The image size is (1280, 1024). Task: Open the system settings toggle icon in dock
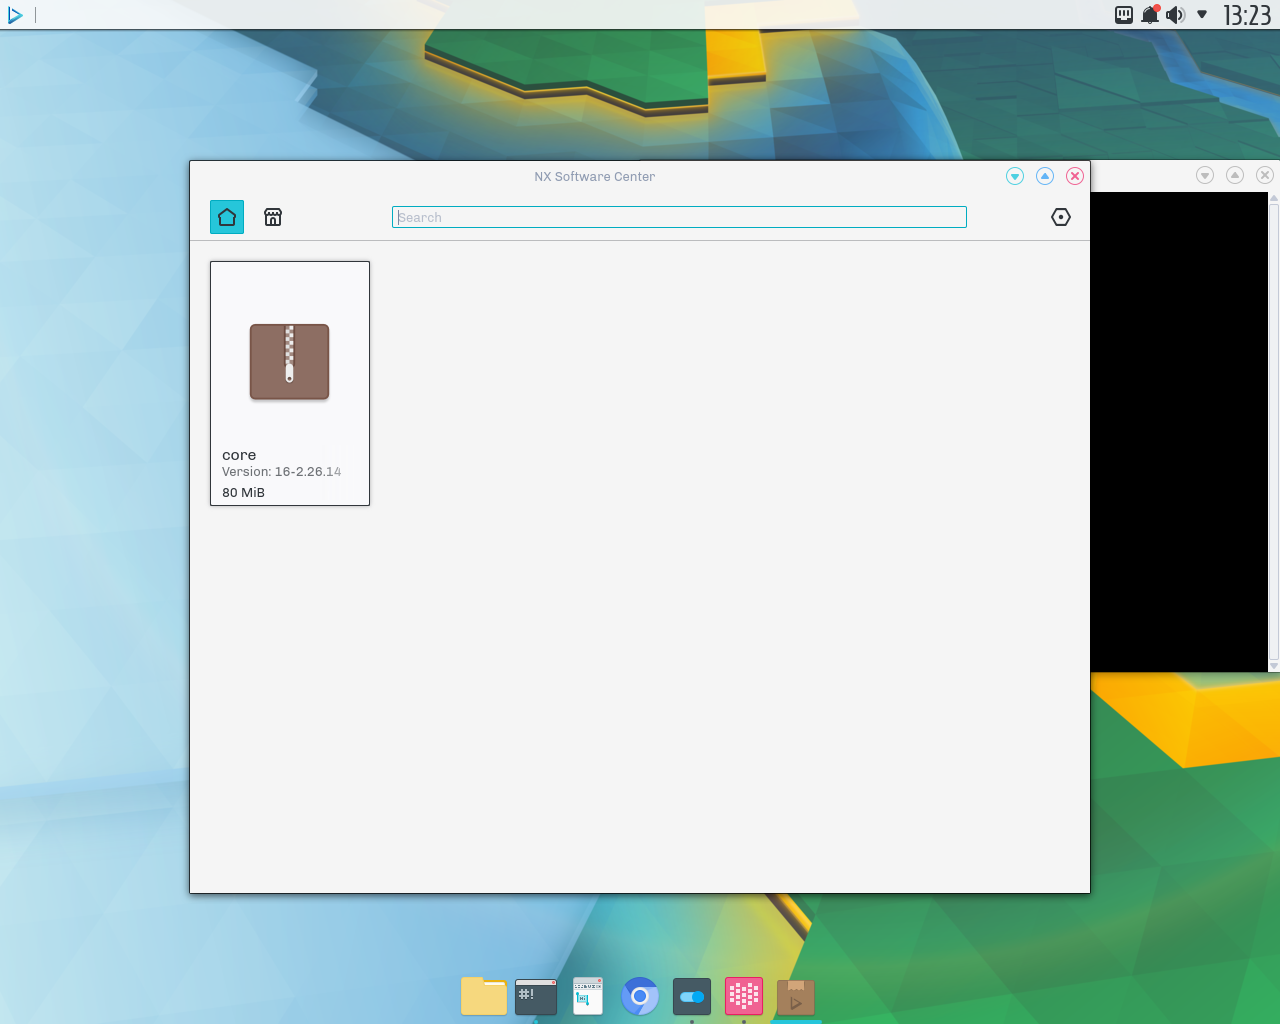click(x=692, y=996)
